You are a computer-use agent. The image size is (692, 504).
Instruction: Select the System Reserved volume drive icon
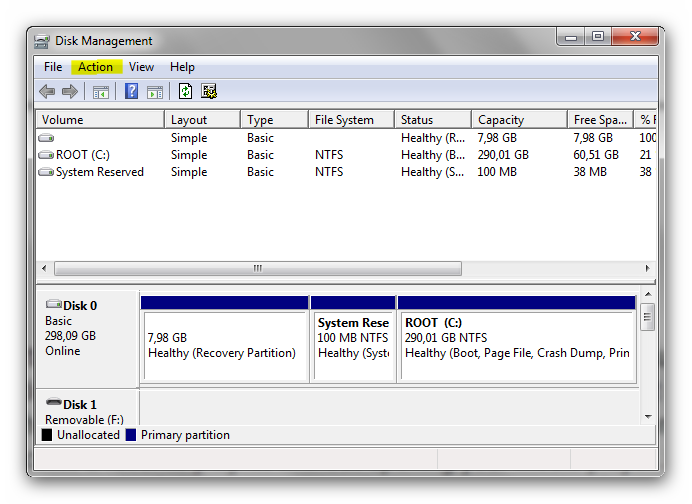point(46,172)
